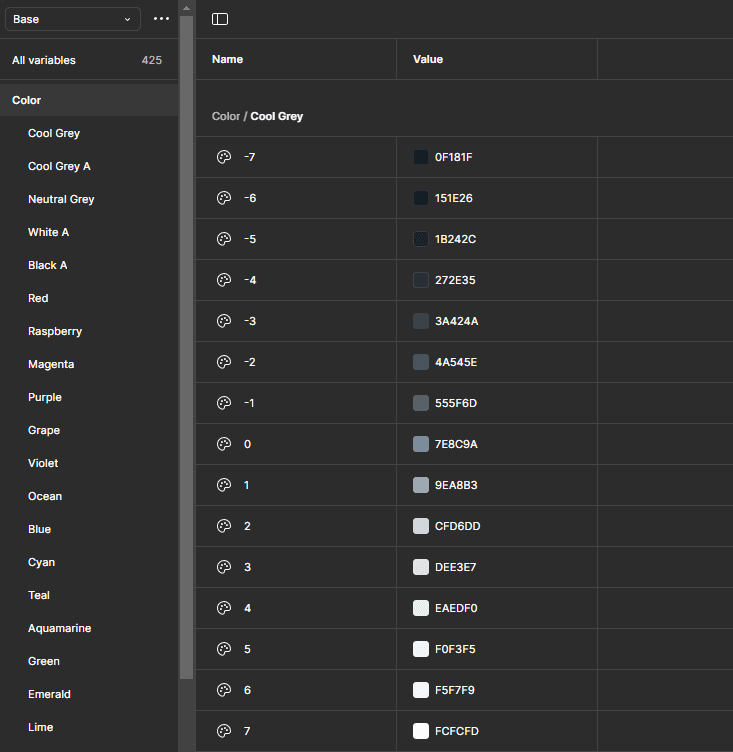Click the palette icon for variable -7
This screenshot has height=752, width=733.
pos(224,157)
